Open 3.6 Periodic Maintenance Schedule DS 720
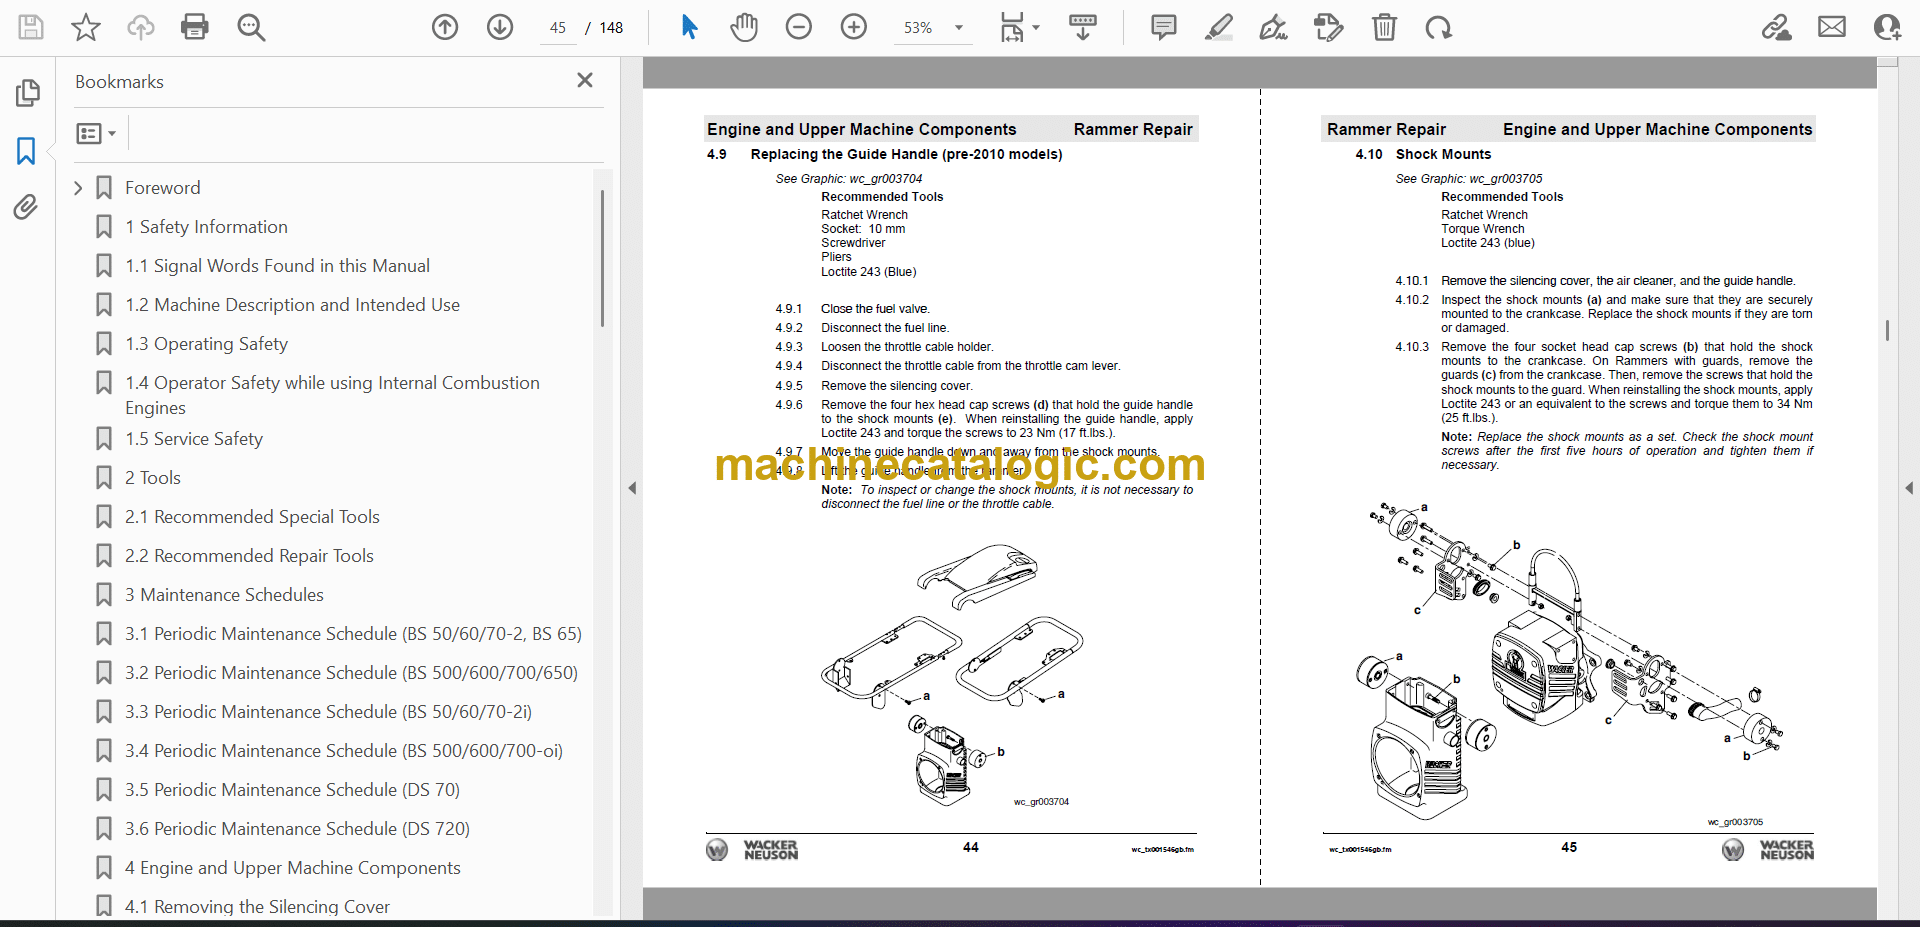The height and width of the screenshot is (927, 1920). [x=297, y=829]
